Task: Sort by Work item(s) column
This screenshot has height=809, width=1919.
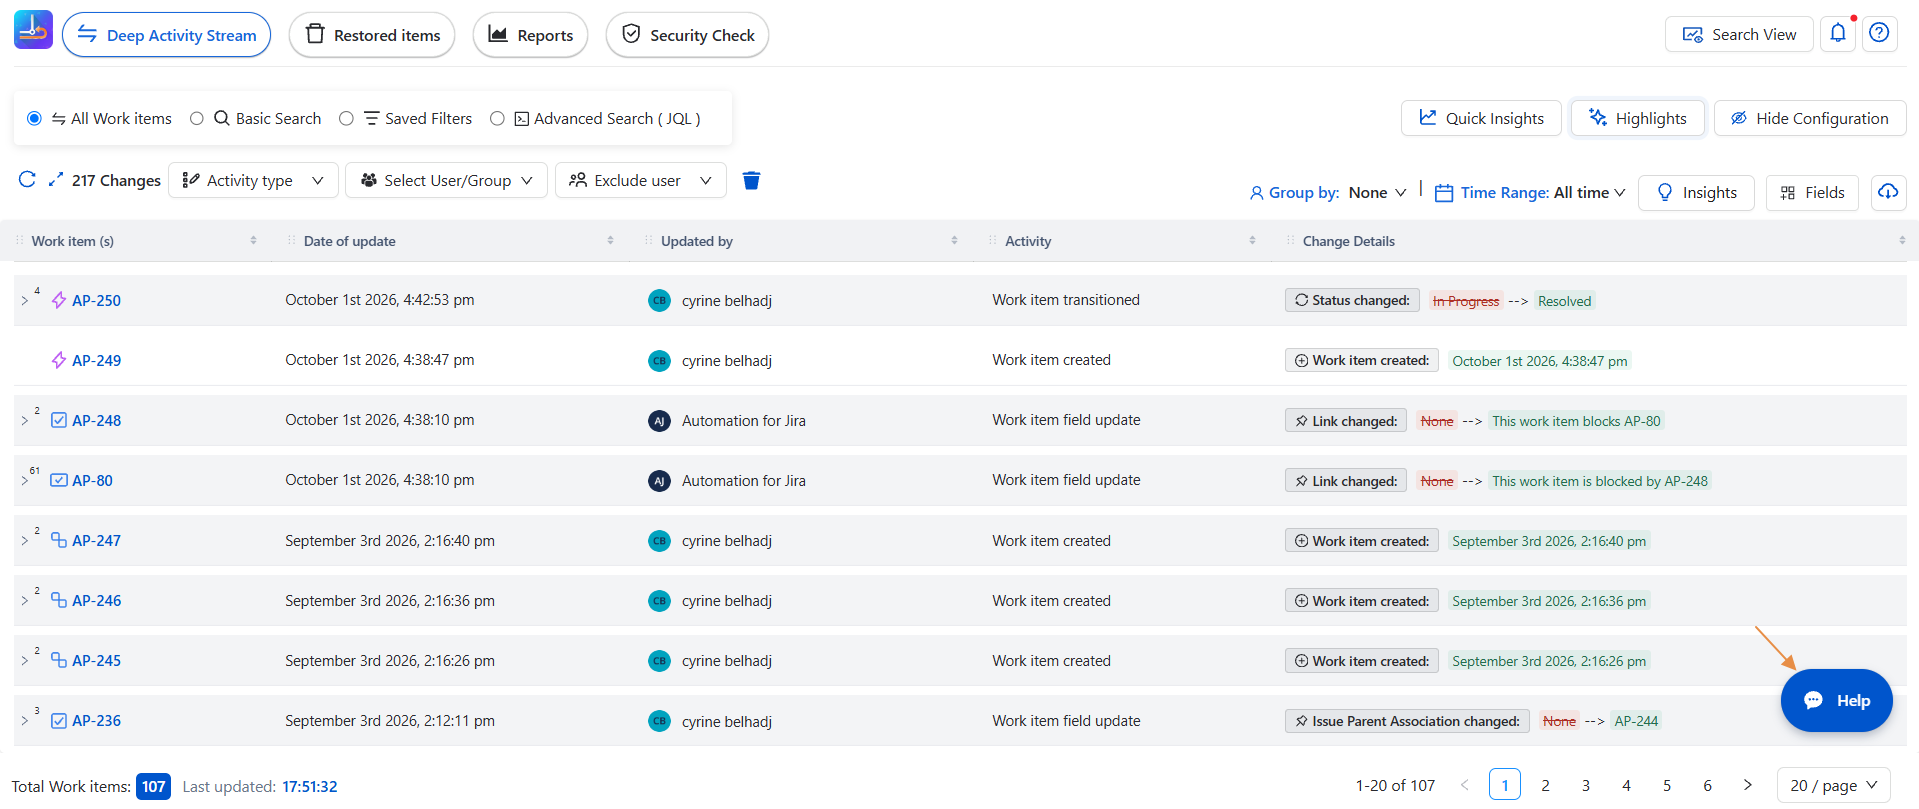Action: click(x=253, y=241)
